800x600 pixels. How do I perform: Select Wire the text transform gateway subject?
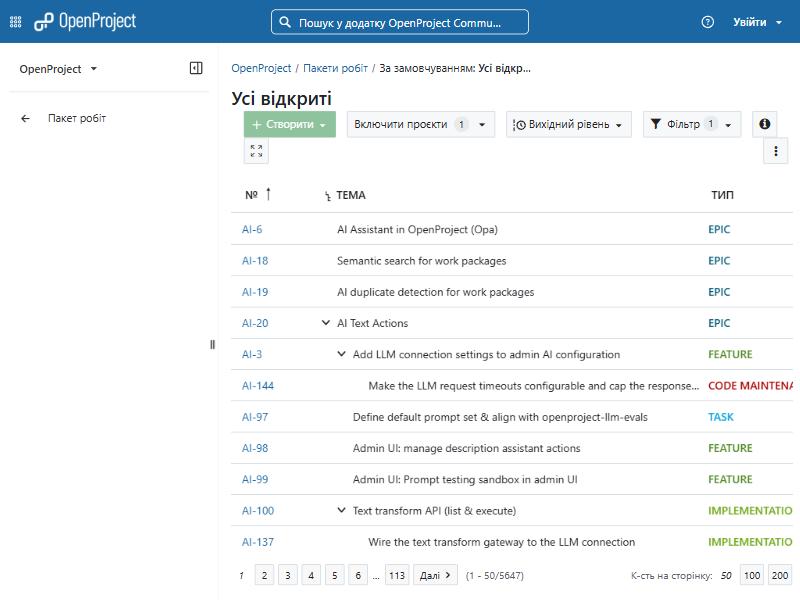pyautogui.click(x=502, y=542)
